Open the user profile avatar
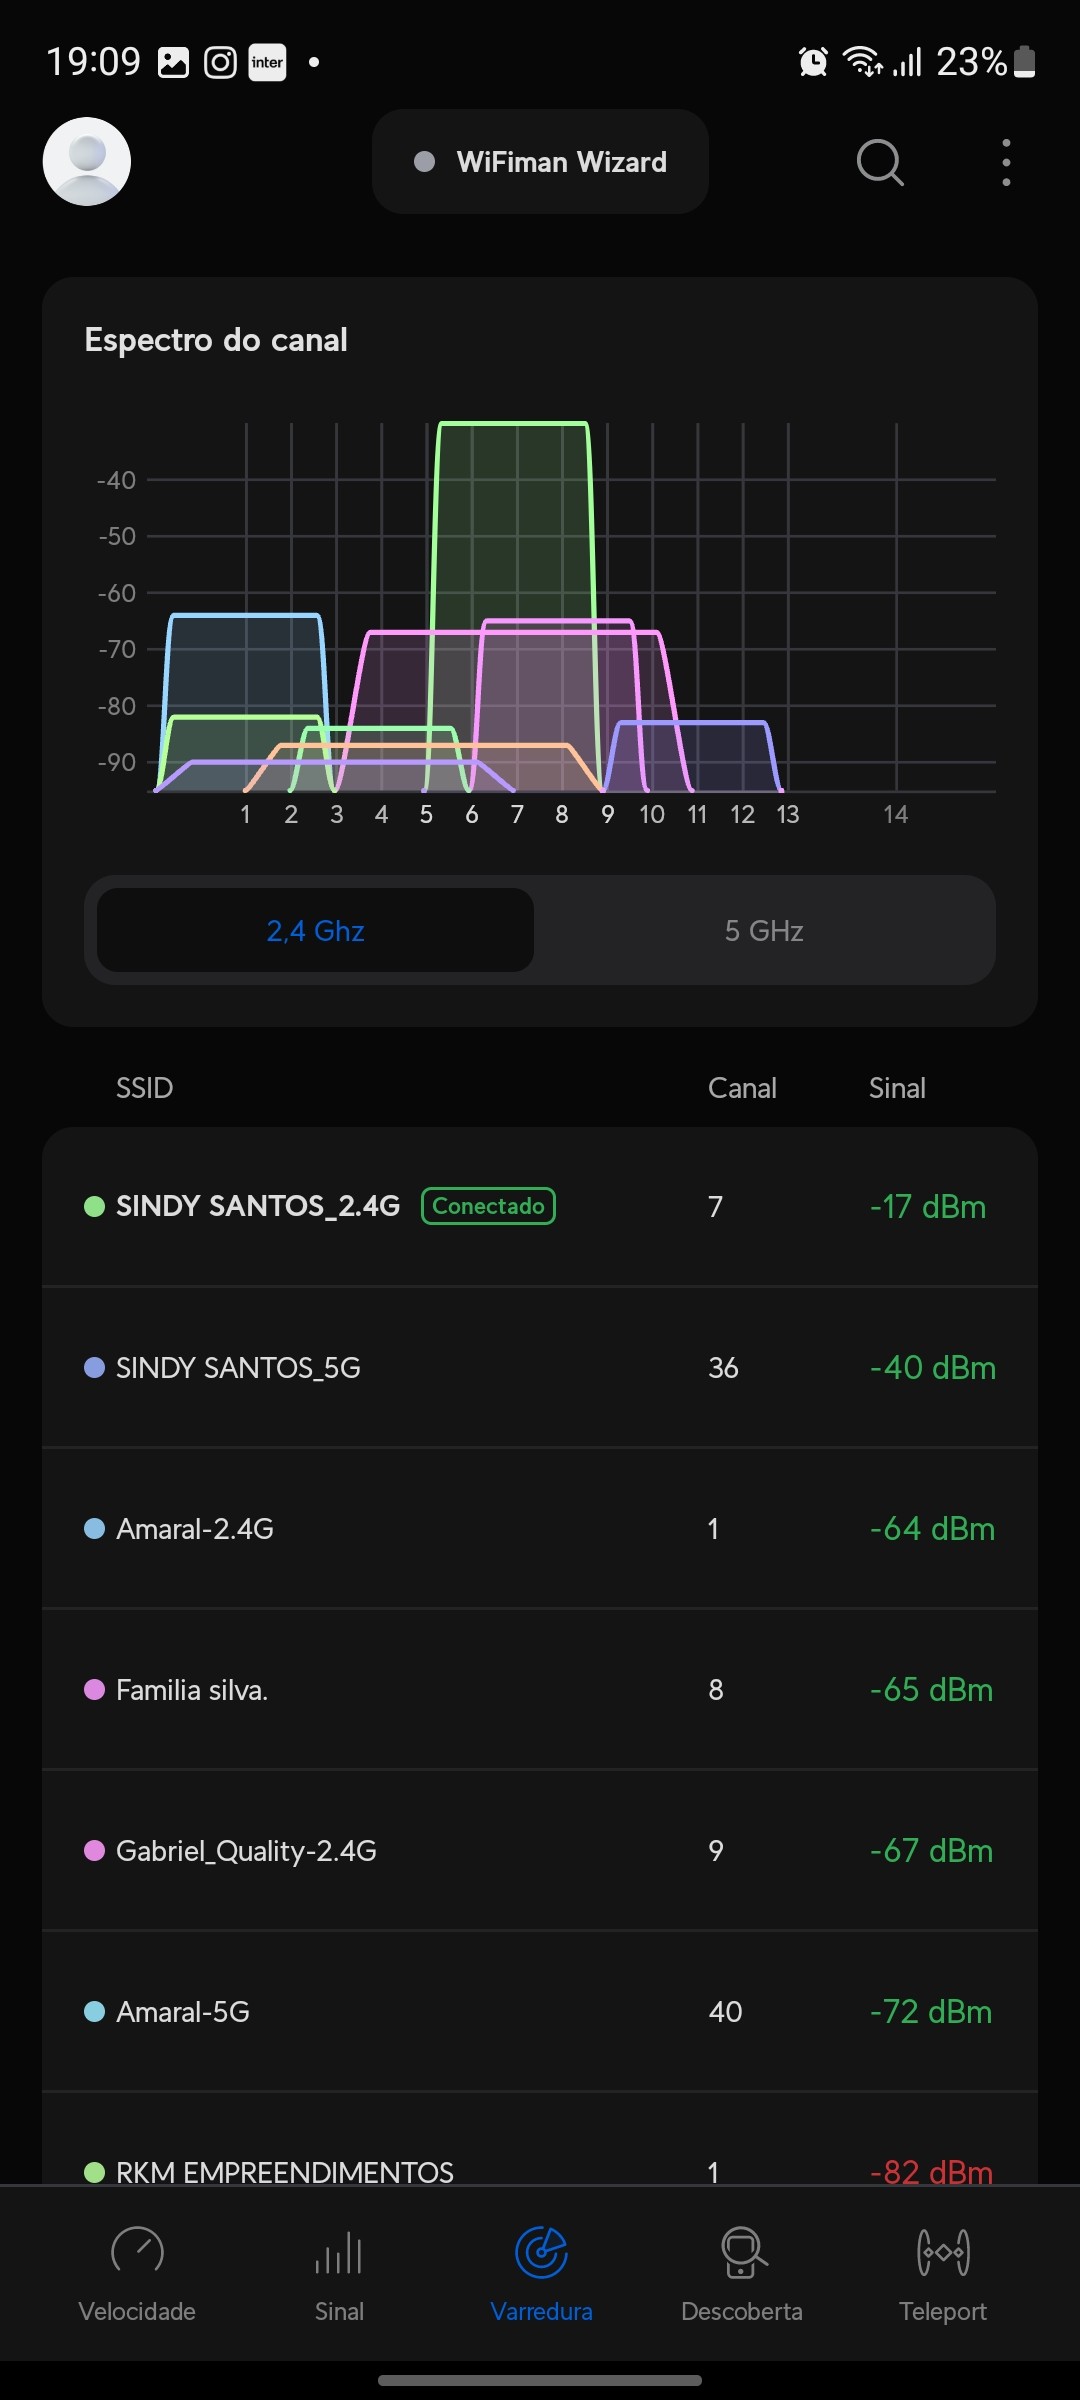 click(x=87, y=162)
